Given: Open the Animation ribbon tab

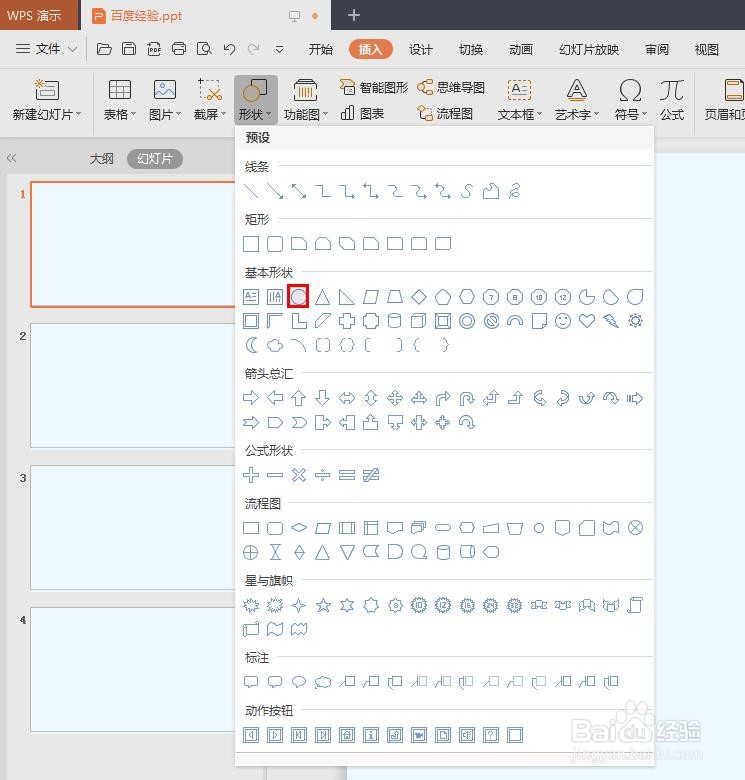Looking at the screenshot, I should (x=521, y=49).
